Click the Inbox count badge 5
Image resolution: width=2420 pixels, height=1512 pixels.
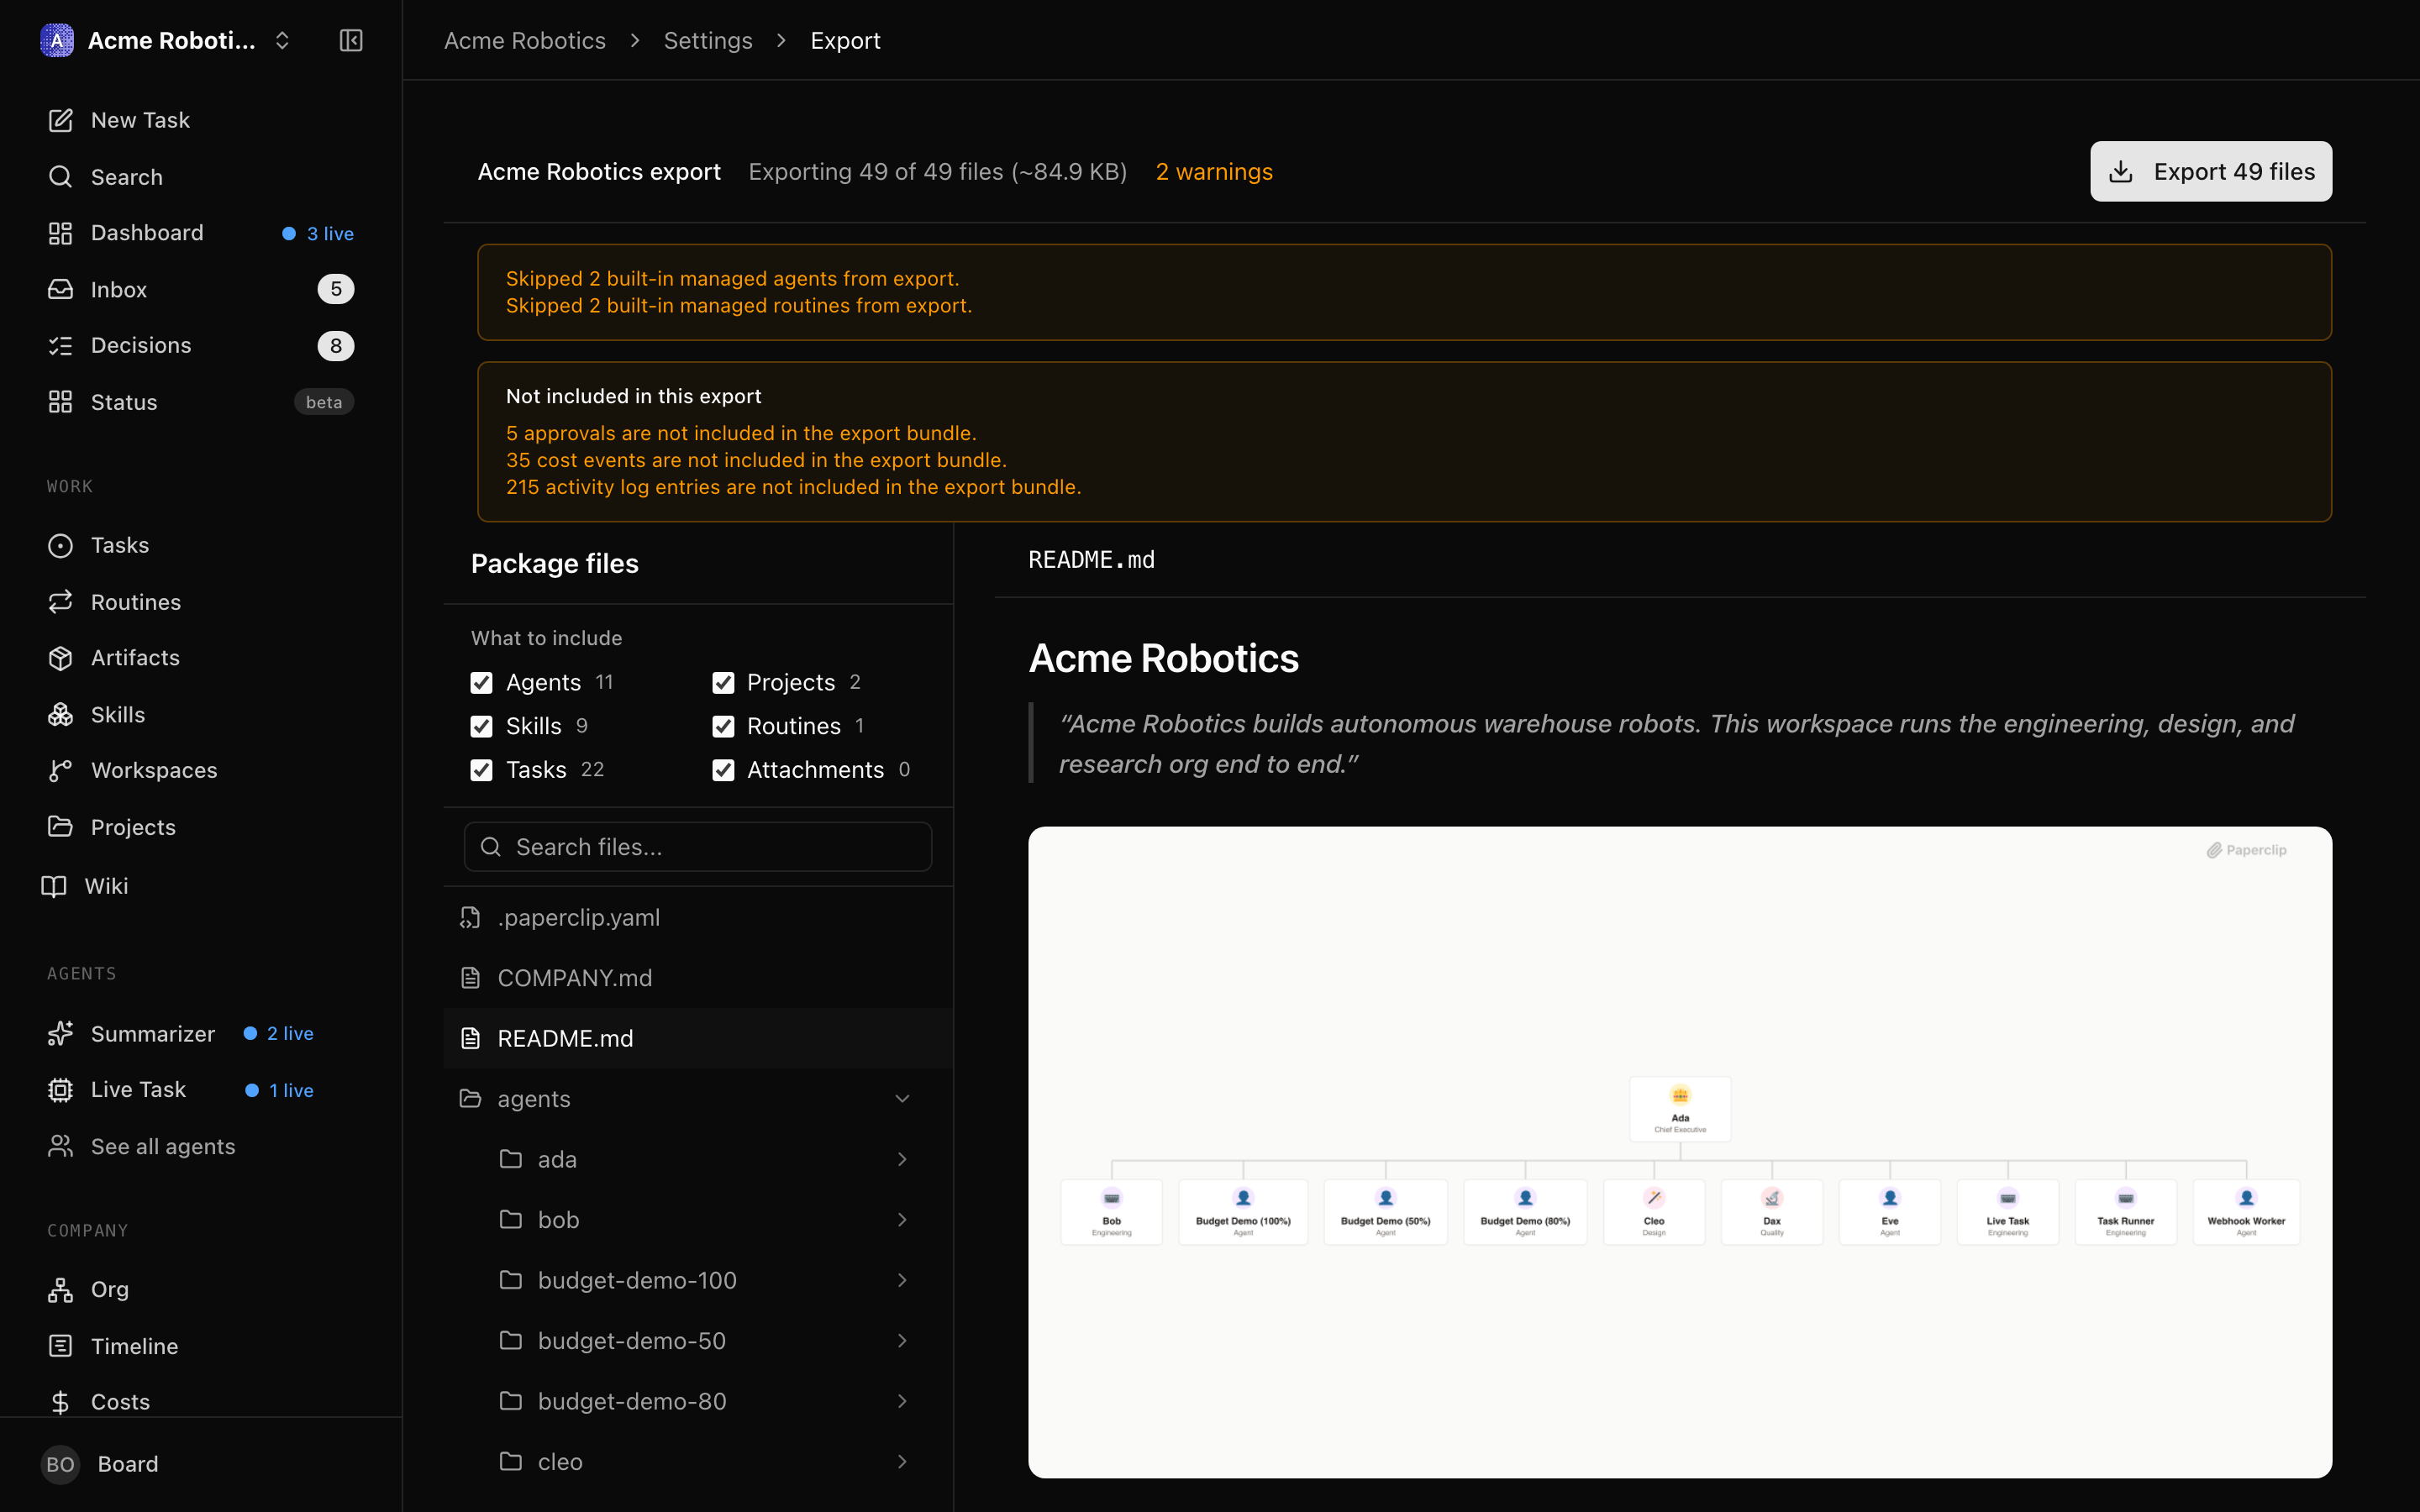click(x=336, y=289)
